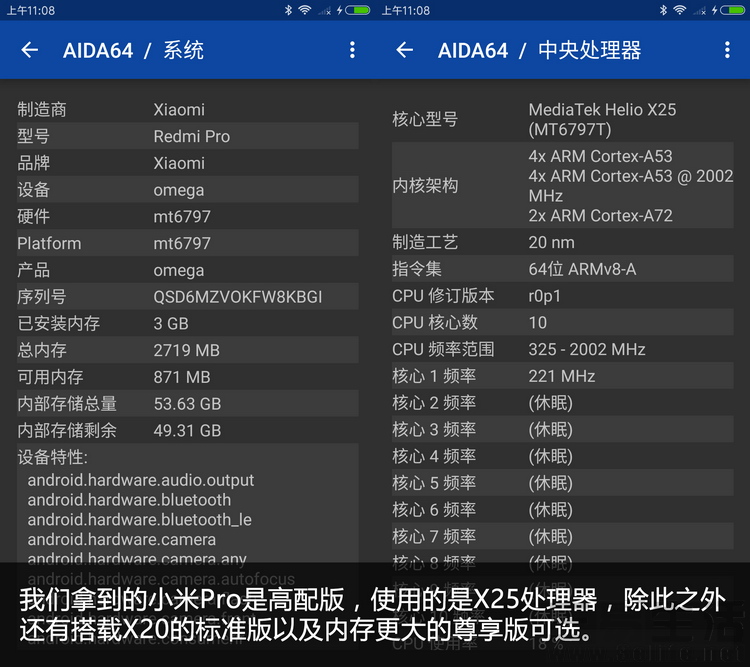The width and height of the screenshot is (750, 667).
Task: Tap the AIDA64 / 中央处理器 title
Action: (540, 50)
